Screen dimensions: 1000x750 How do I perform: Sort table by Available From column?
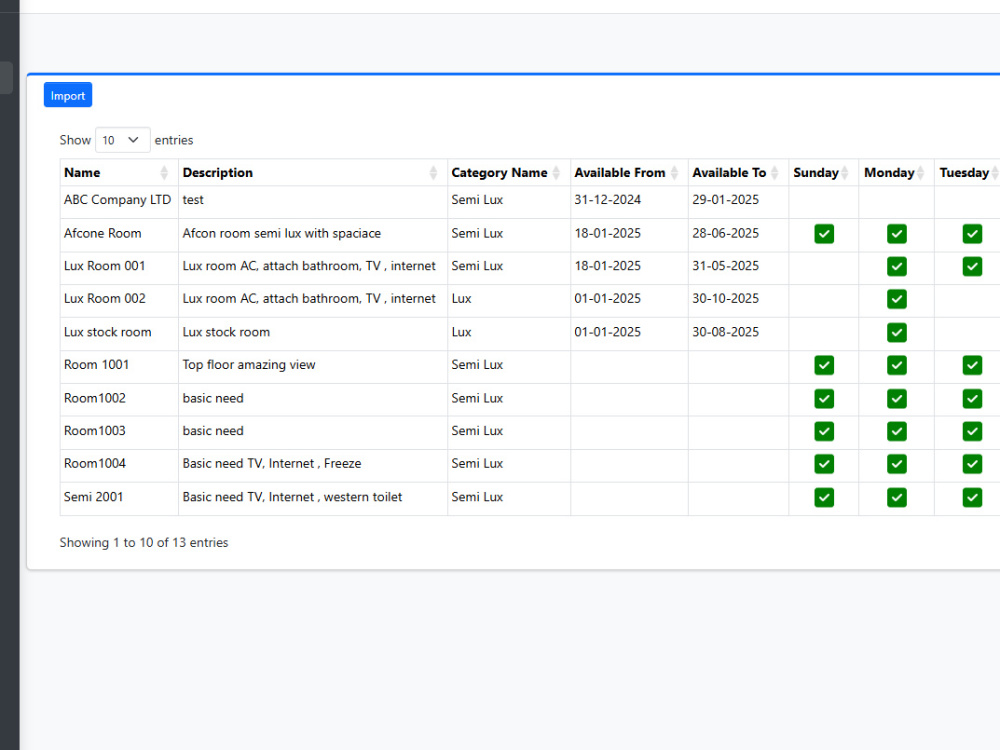(x=629, y=172)
